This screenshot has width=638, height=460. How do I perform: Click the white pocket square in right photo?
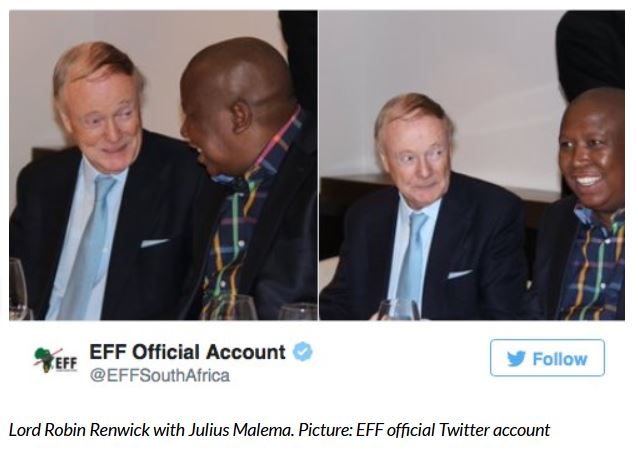460,274
